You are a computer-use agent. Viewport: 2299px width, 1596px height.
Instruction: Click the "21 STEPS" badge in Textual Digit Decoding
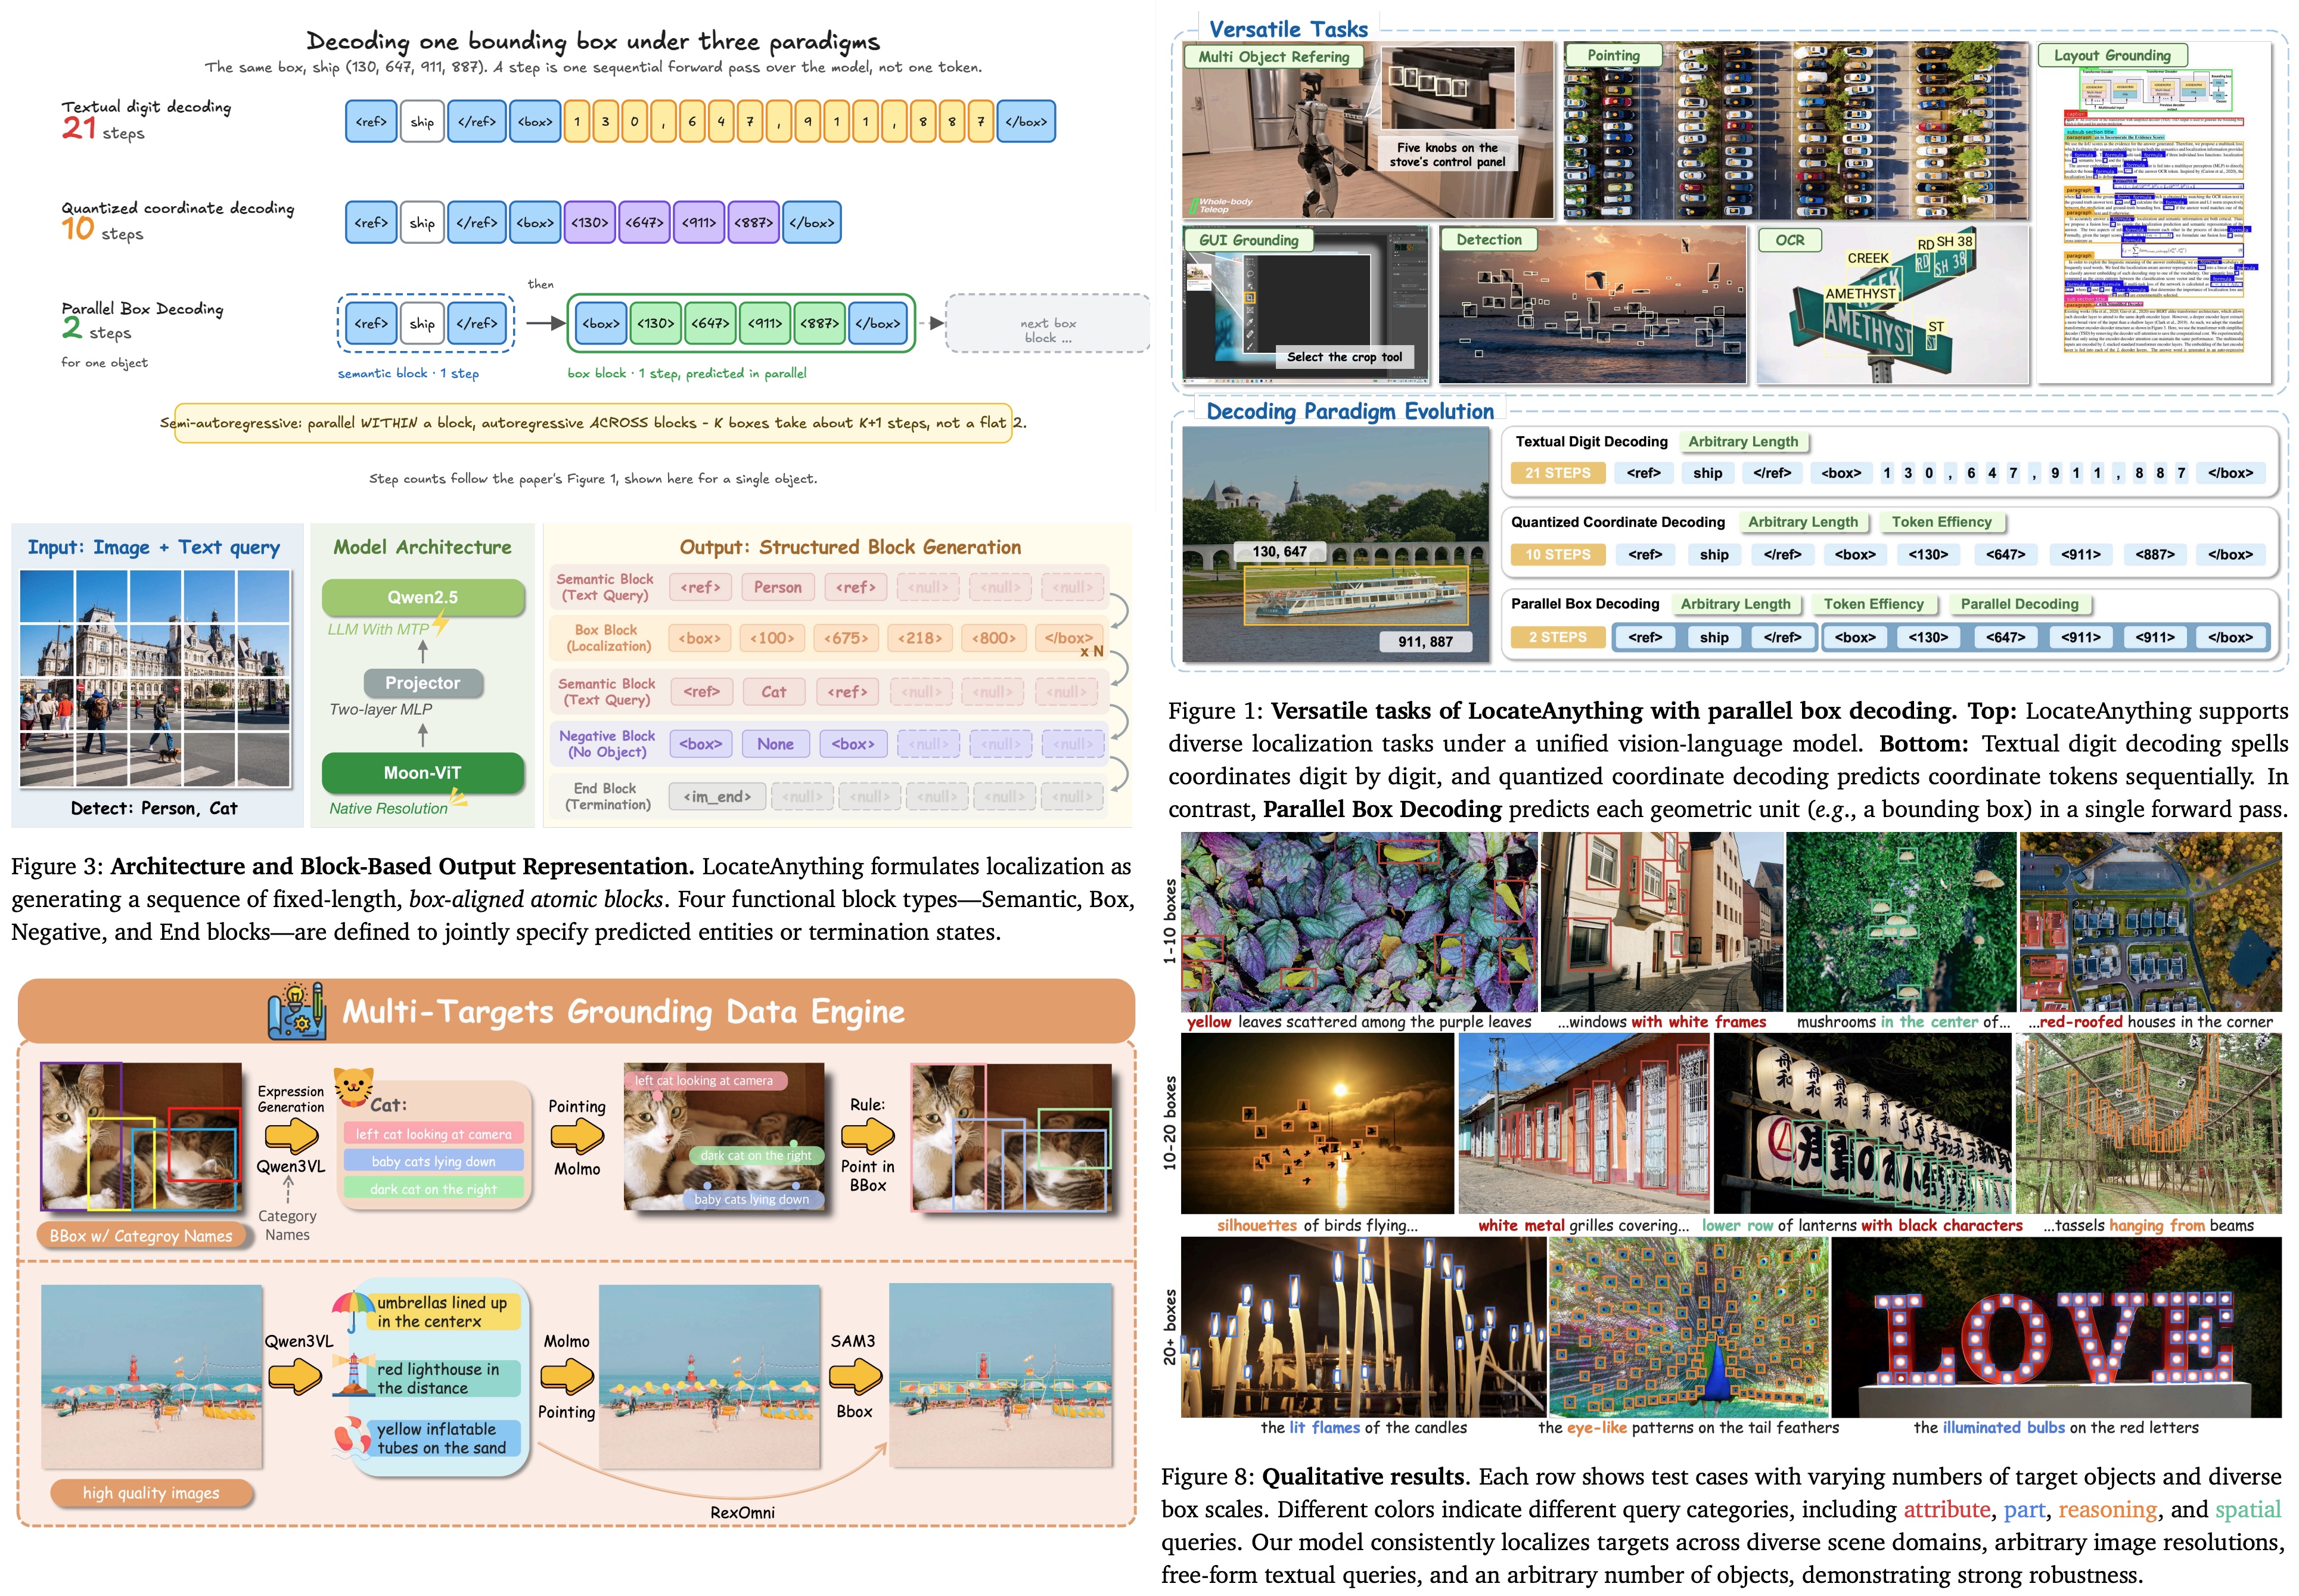click(x=1557, y=473)
